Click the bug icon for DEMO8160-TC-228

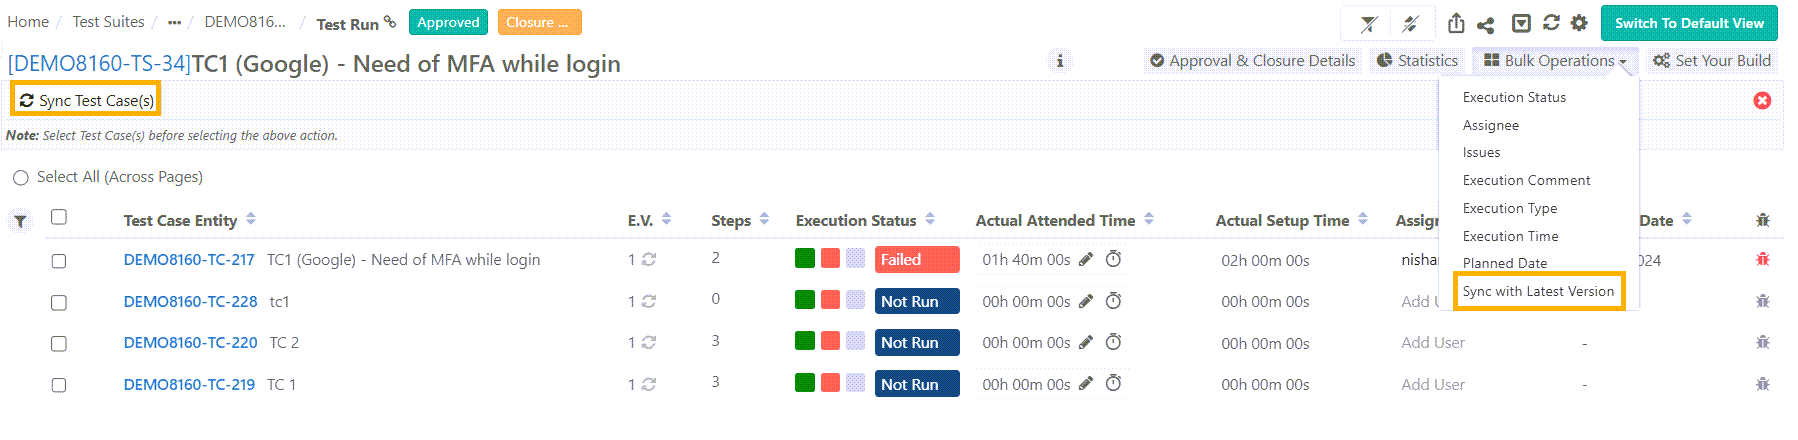1763,300
